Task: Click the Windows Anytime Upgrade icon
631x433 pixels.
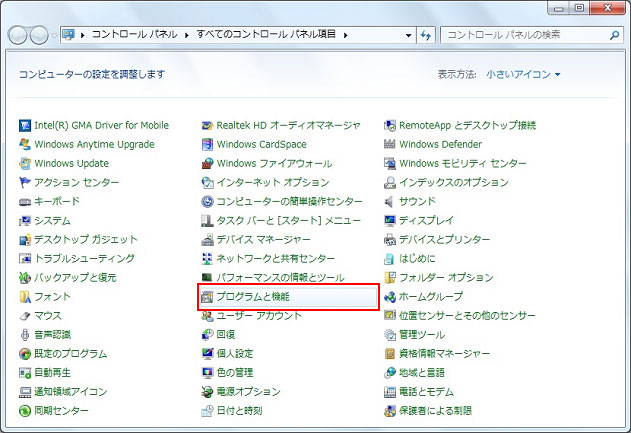Action: pyautogui.click(x=25, y=144)
